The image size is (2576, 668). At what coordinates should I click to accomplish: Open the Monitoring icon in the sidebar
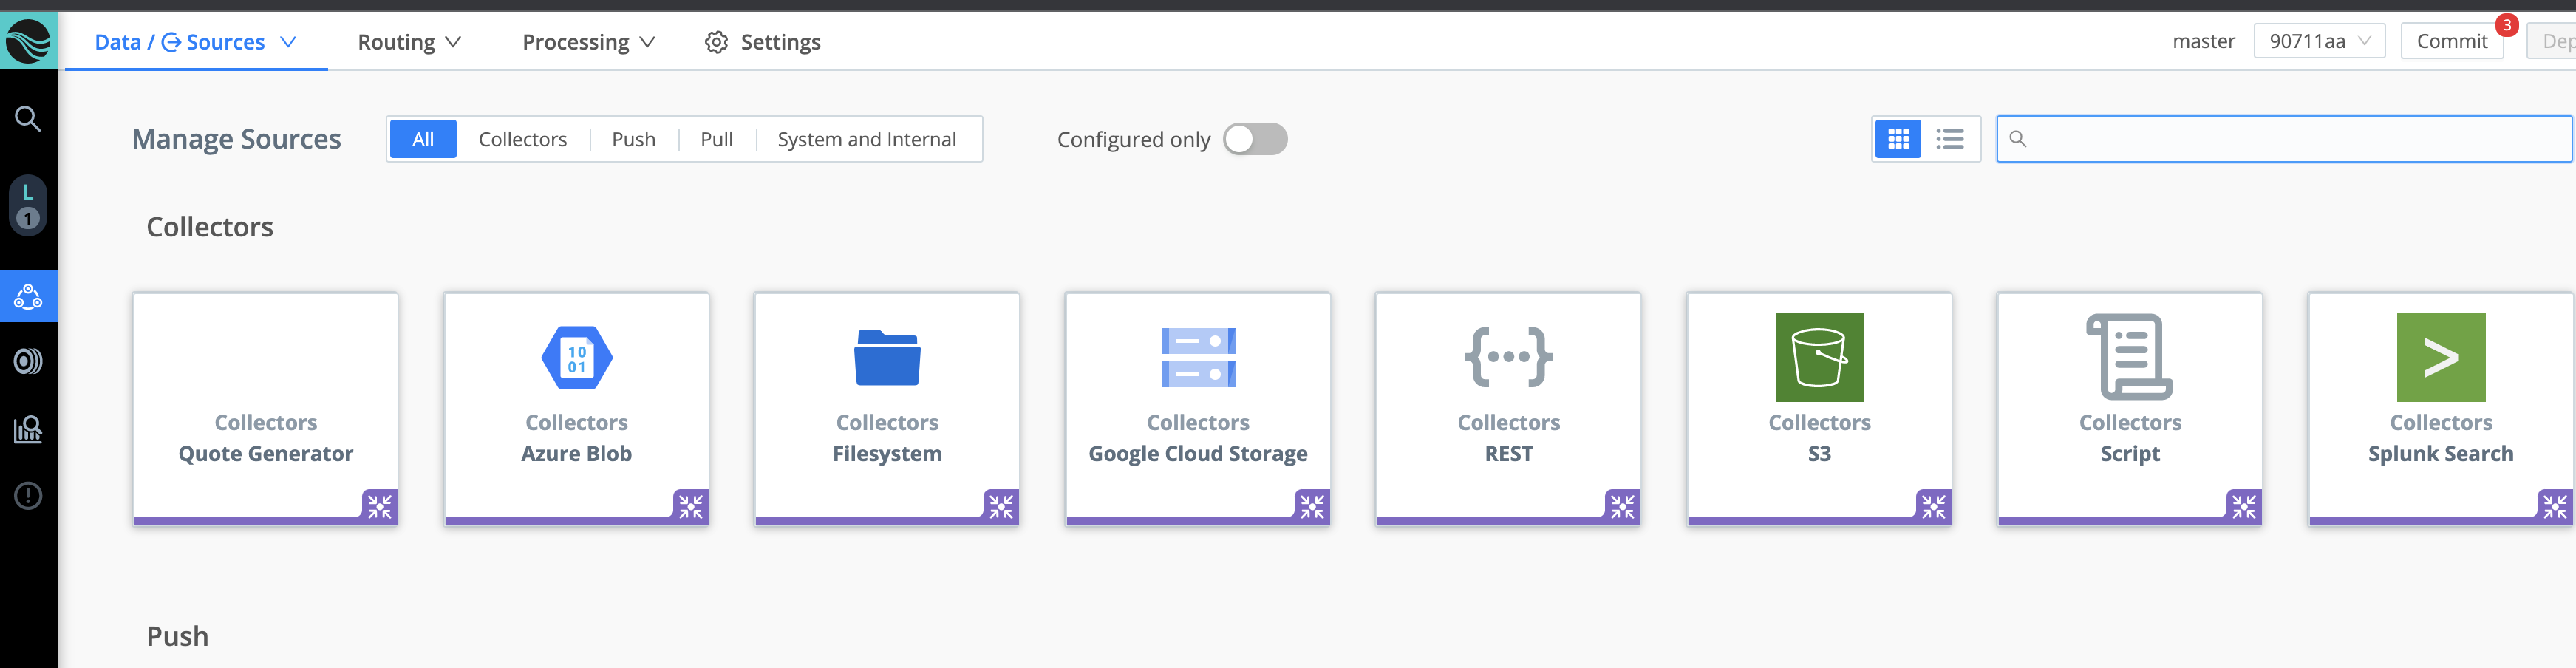coord(28,361)
